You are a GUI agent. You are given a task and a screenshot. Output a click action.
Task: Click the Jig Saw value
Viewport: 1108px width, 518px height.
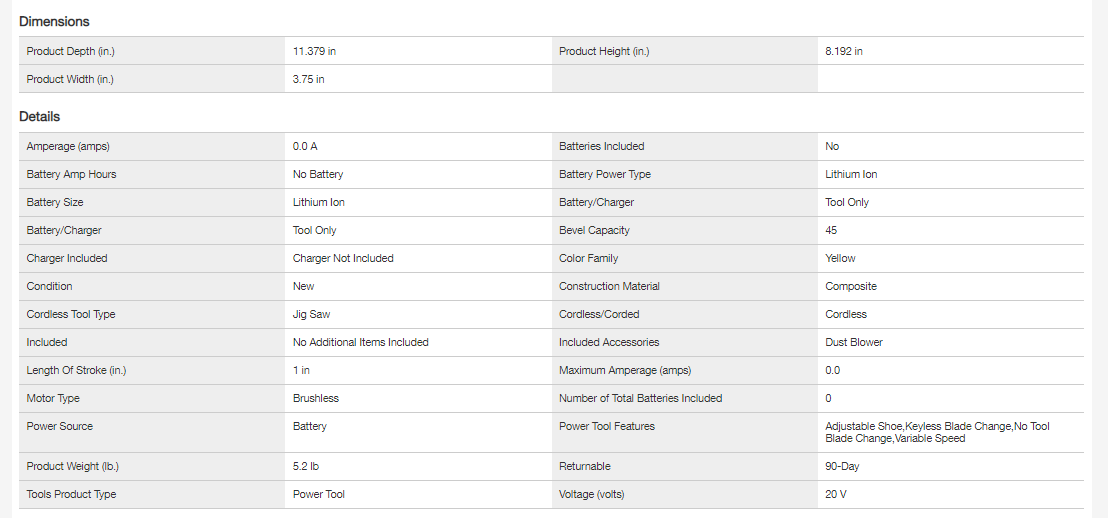pyautogui.click(x=311, y=314)
